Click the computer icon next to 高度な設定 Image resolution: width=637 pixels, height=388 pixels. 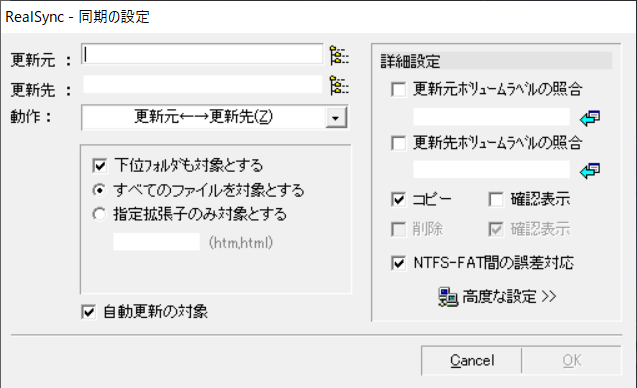pyautogui.click(x=448, y=297)
